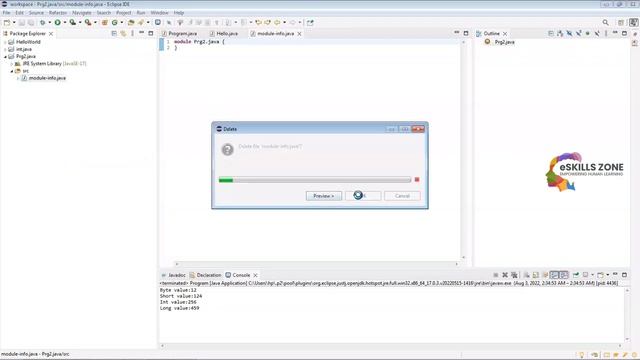Minimize the Package Explorer view
The width and height of the screenshot is (640, 360).
point(142,33)
